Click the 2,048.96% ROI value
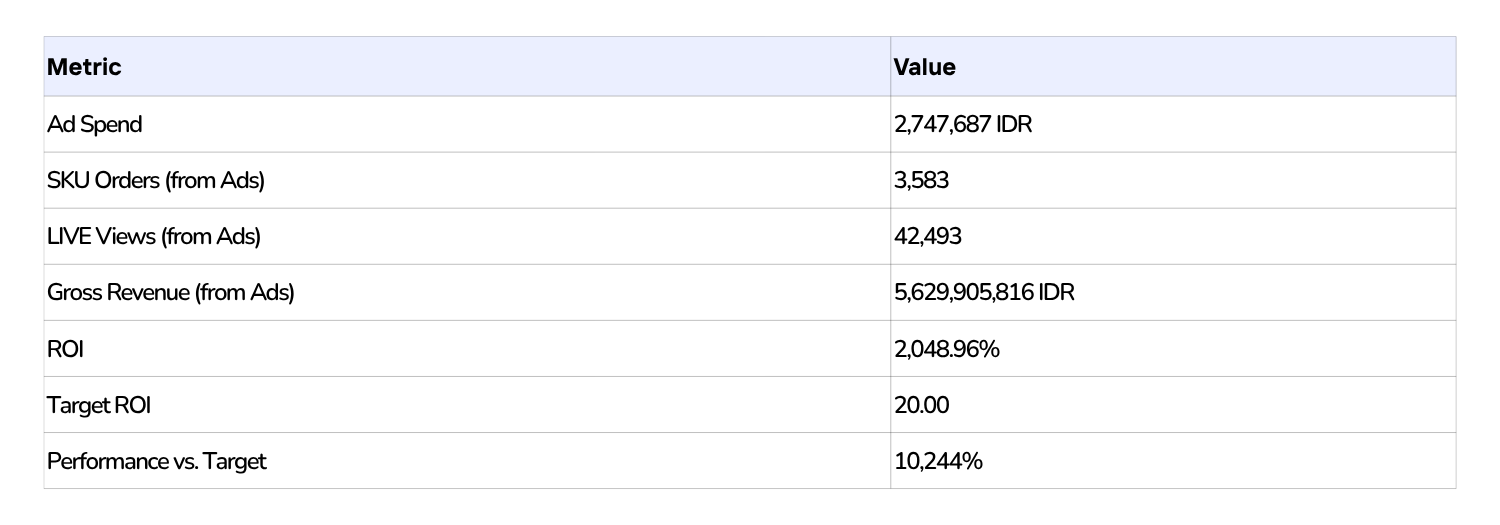The width and height of the screenshot is (1500, 525). tap(945, 348)
